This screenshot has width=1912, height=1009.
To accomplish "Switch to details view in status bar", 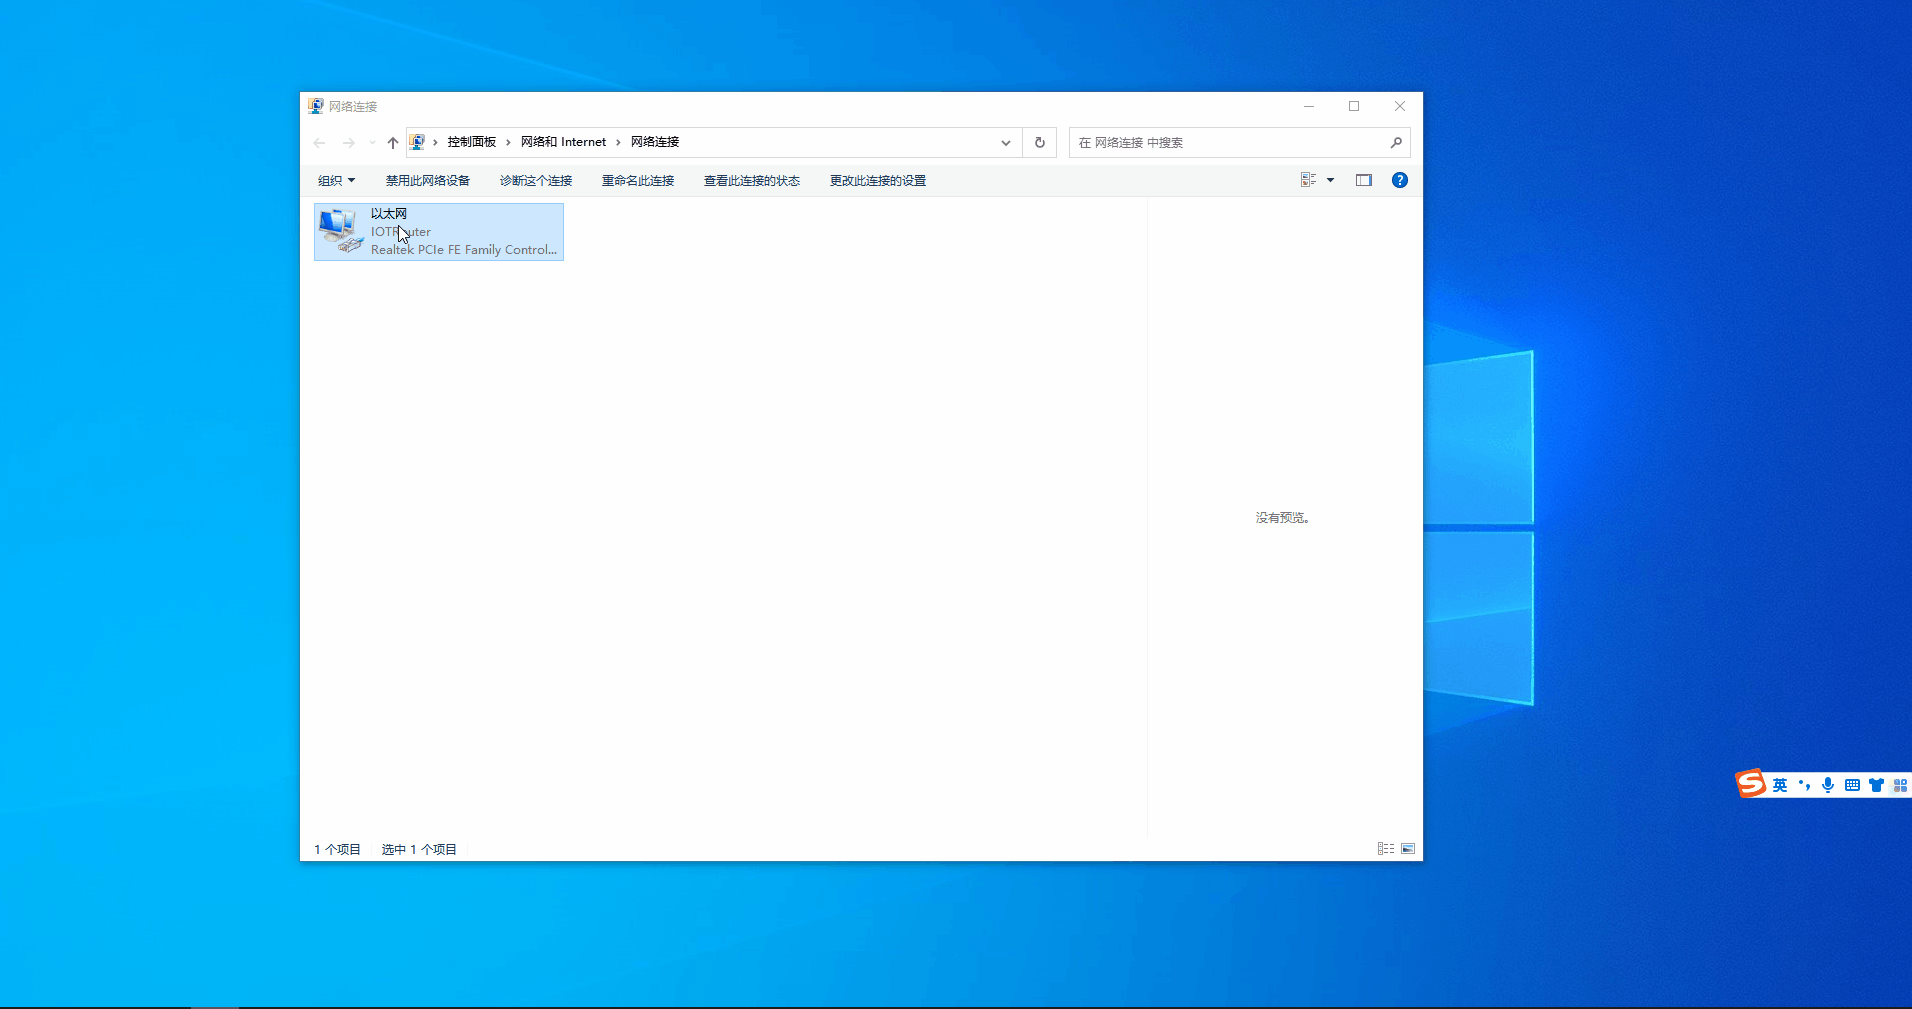I will coord(1386,849).
